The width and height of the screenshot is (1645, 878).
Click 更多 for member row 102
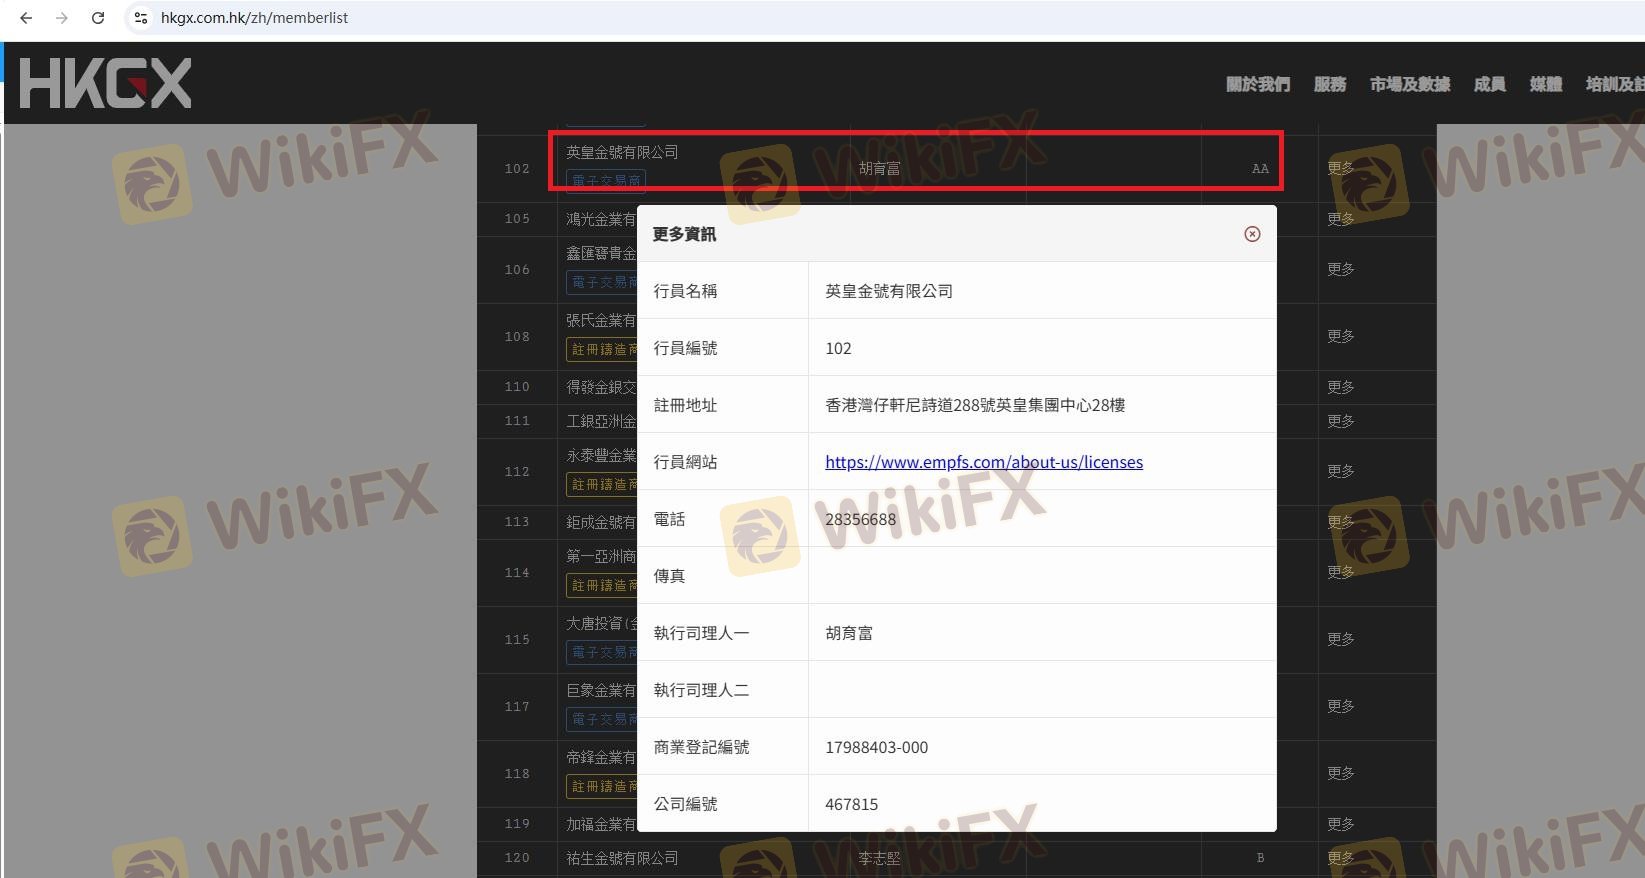pos(1340,168)
